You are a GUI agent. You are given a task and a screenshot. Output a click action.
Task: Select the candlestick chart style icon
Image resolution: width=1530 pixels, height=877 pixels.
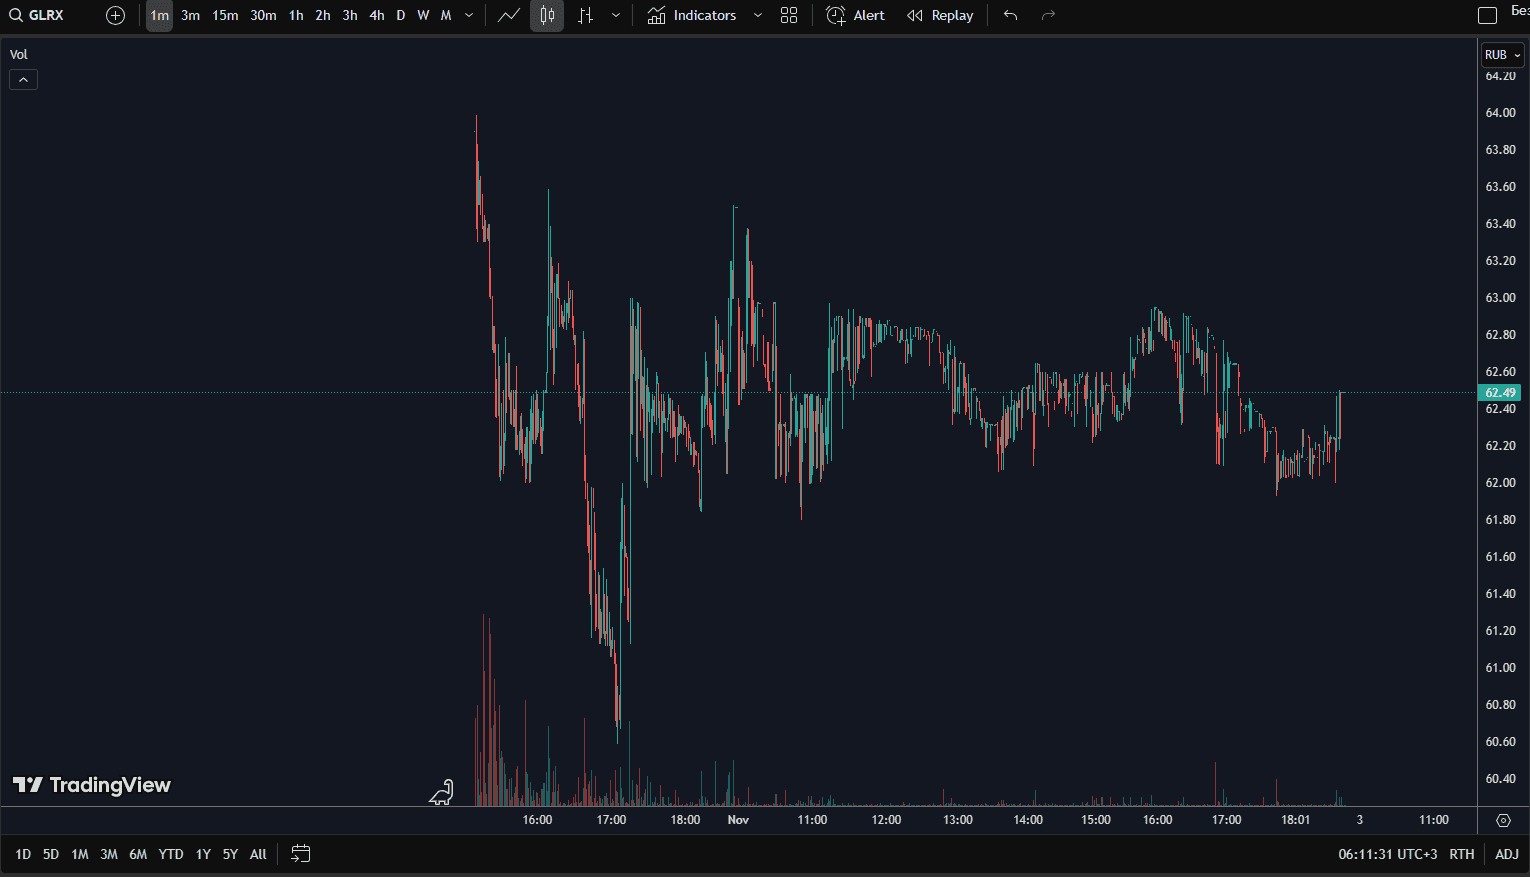pyautogui.click(x=547, y=15)
